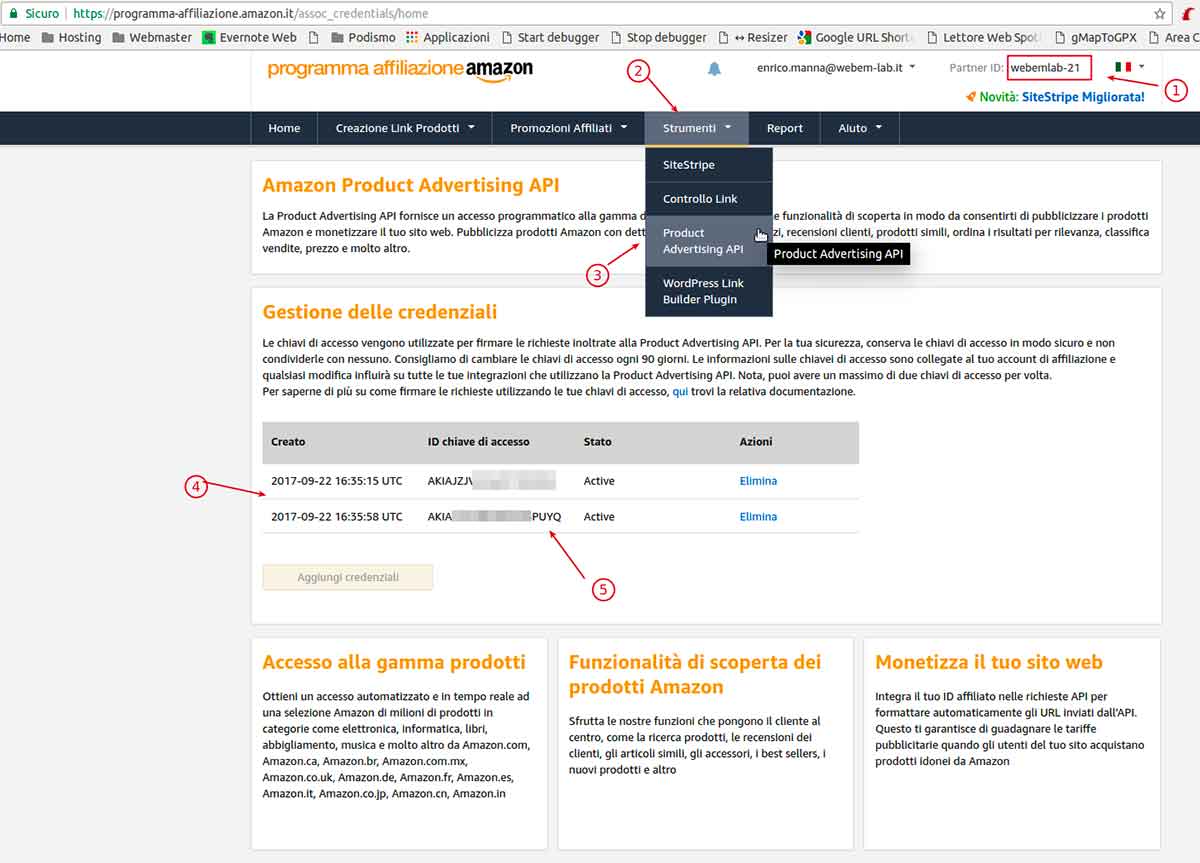Click the Funzionalità di scoperta heading
This screenshot has height=863, width=1200.
695,674
